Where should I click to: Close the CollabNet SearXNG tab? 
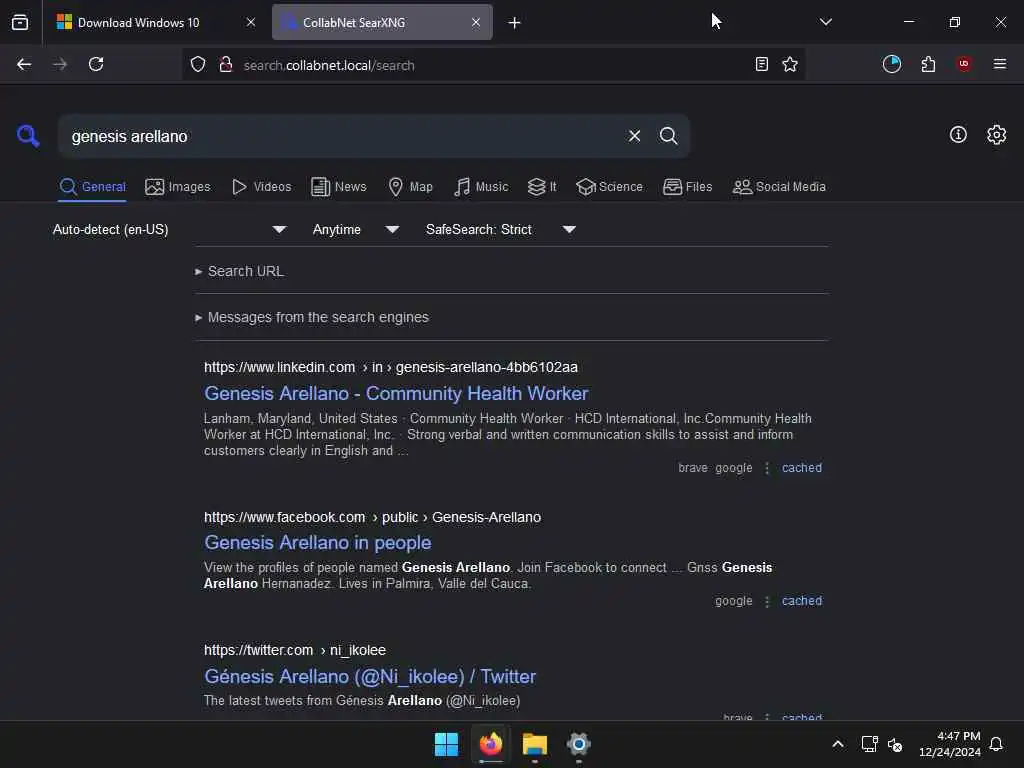click(476, 22)
